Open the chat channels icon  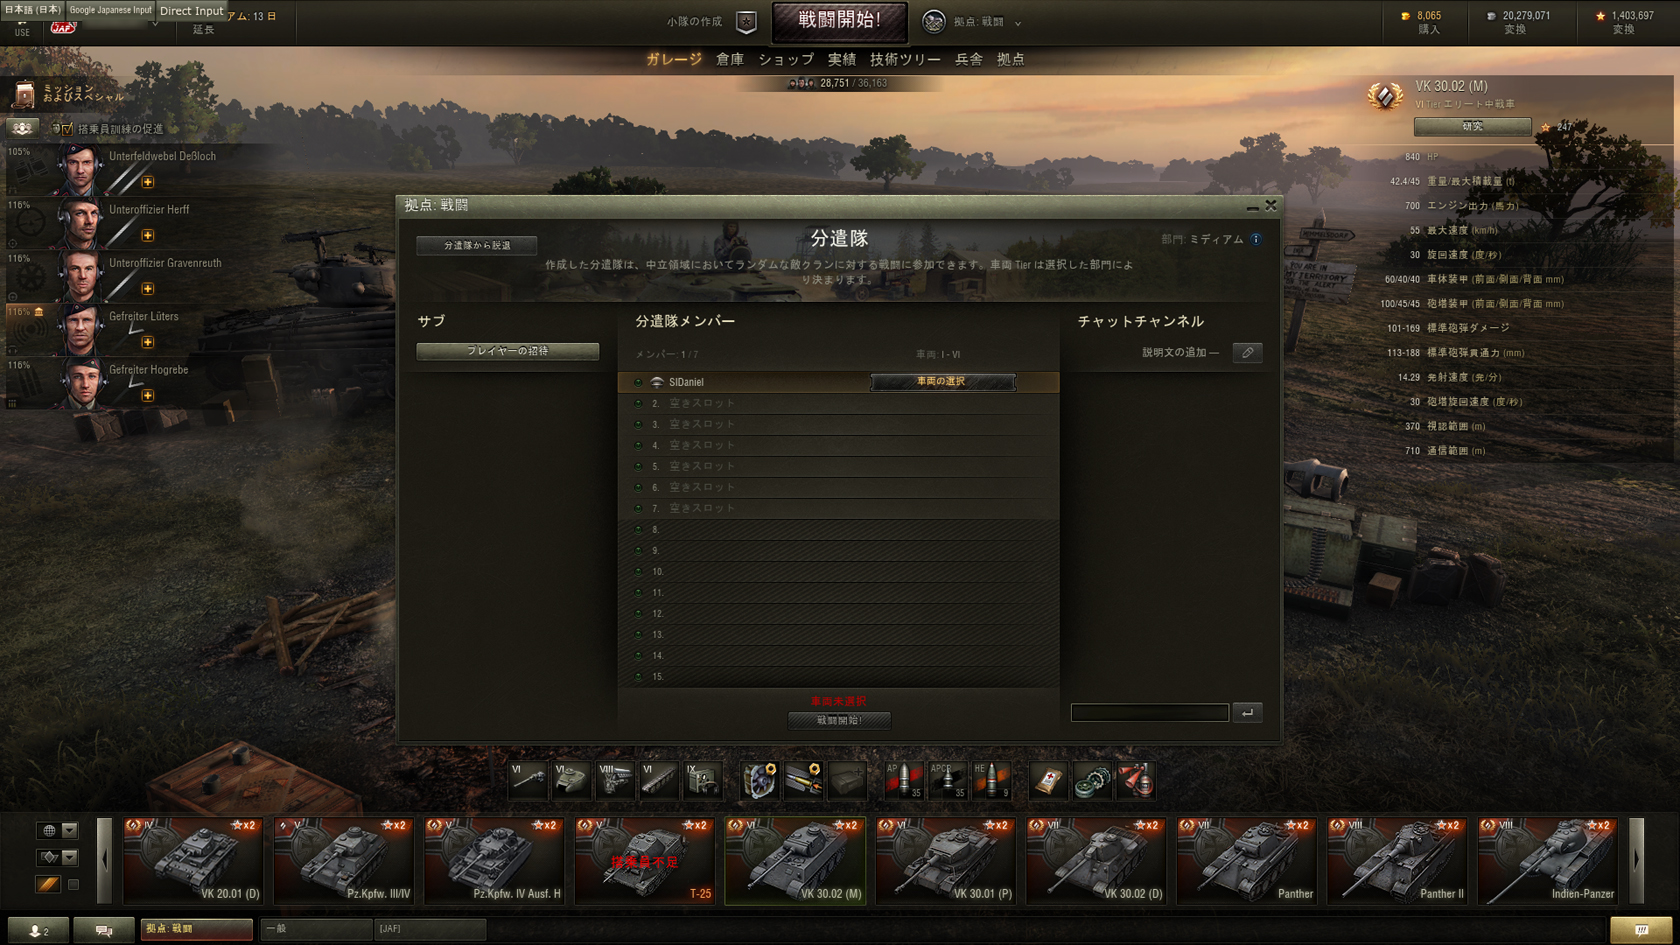pos(103,930)
